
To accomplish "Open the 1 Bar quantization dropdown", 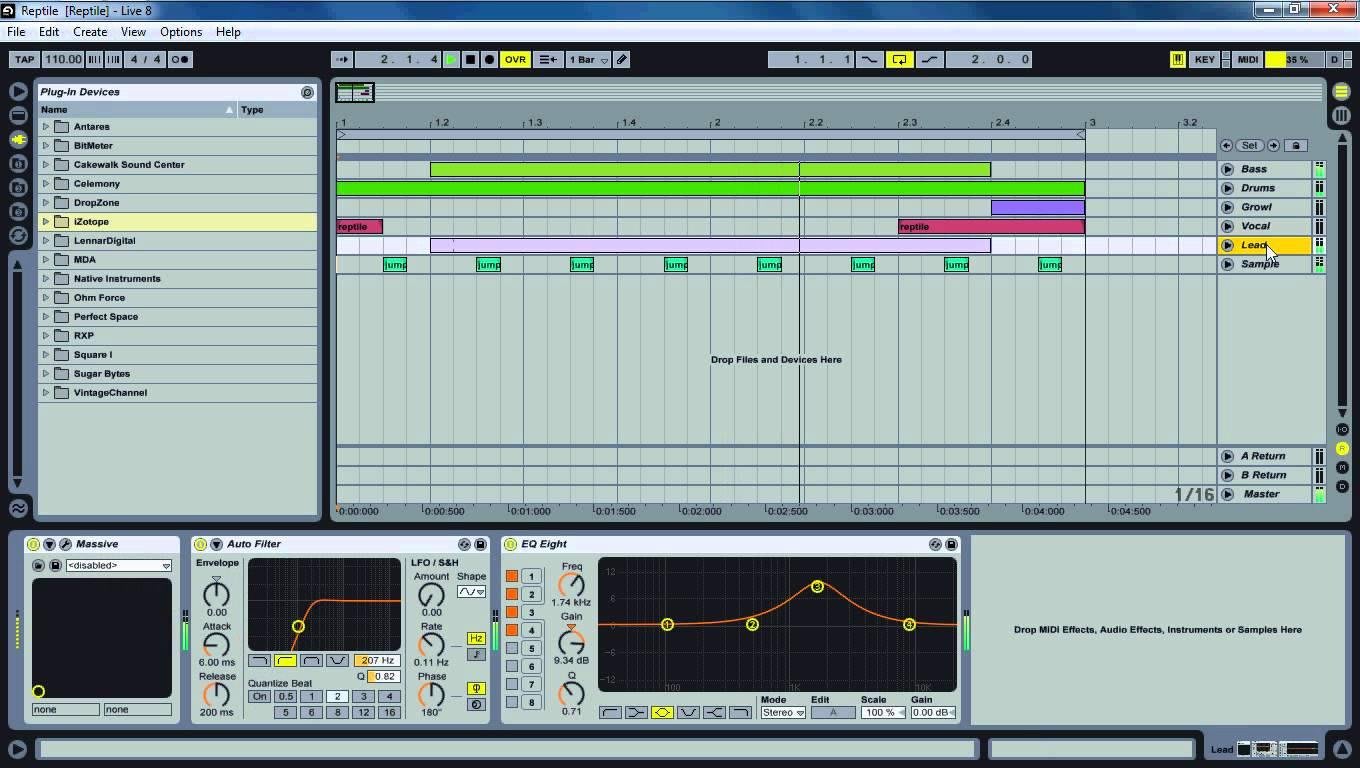I will pyautogui.click(x=587, y=60).
